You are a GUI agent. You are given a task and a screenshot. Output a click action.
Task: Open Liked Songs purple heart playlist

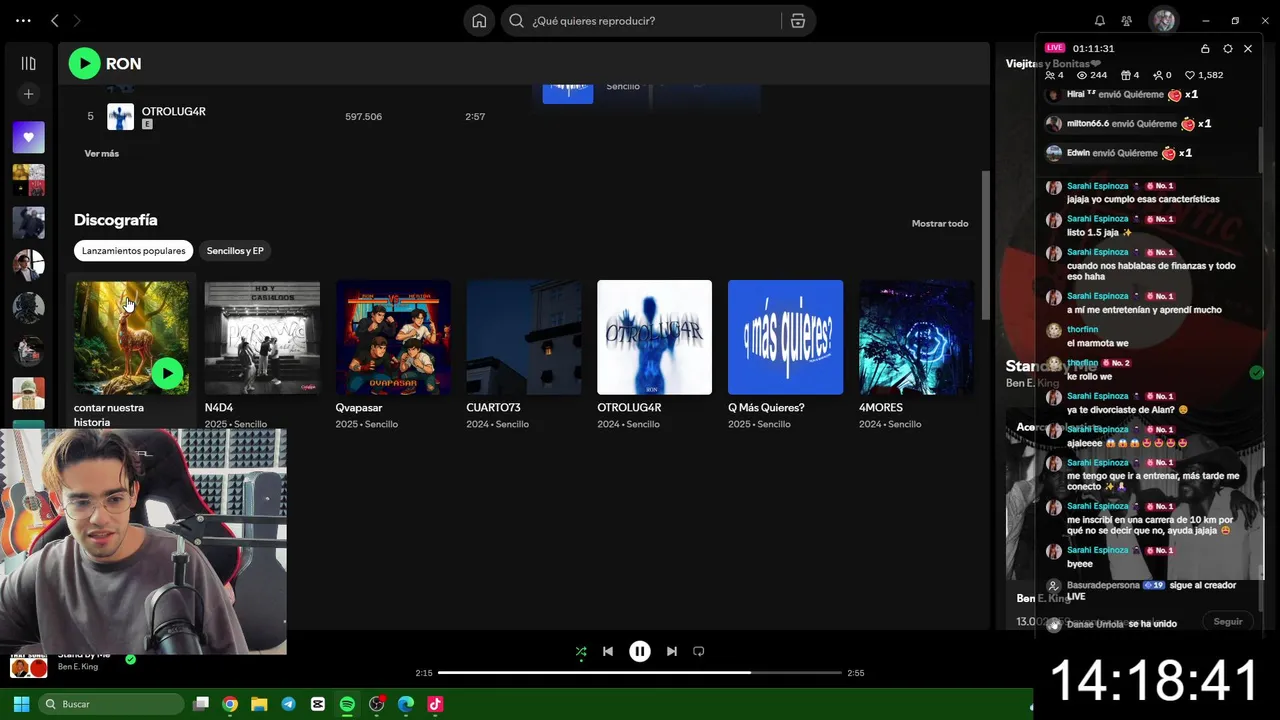[x=28, y=137]
